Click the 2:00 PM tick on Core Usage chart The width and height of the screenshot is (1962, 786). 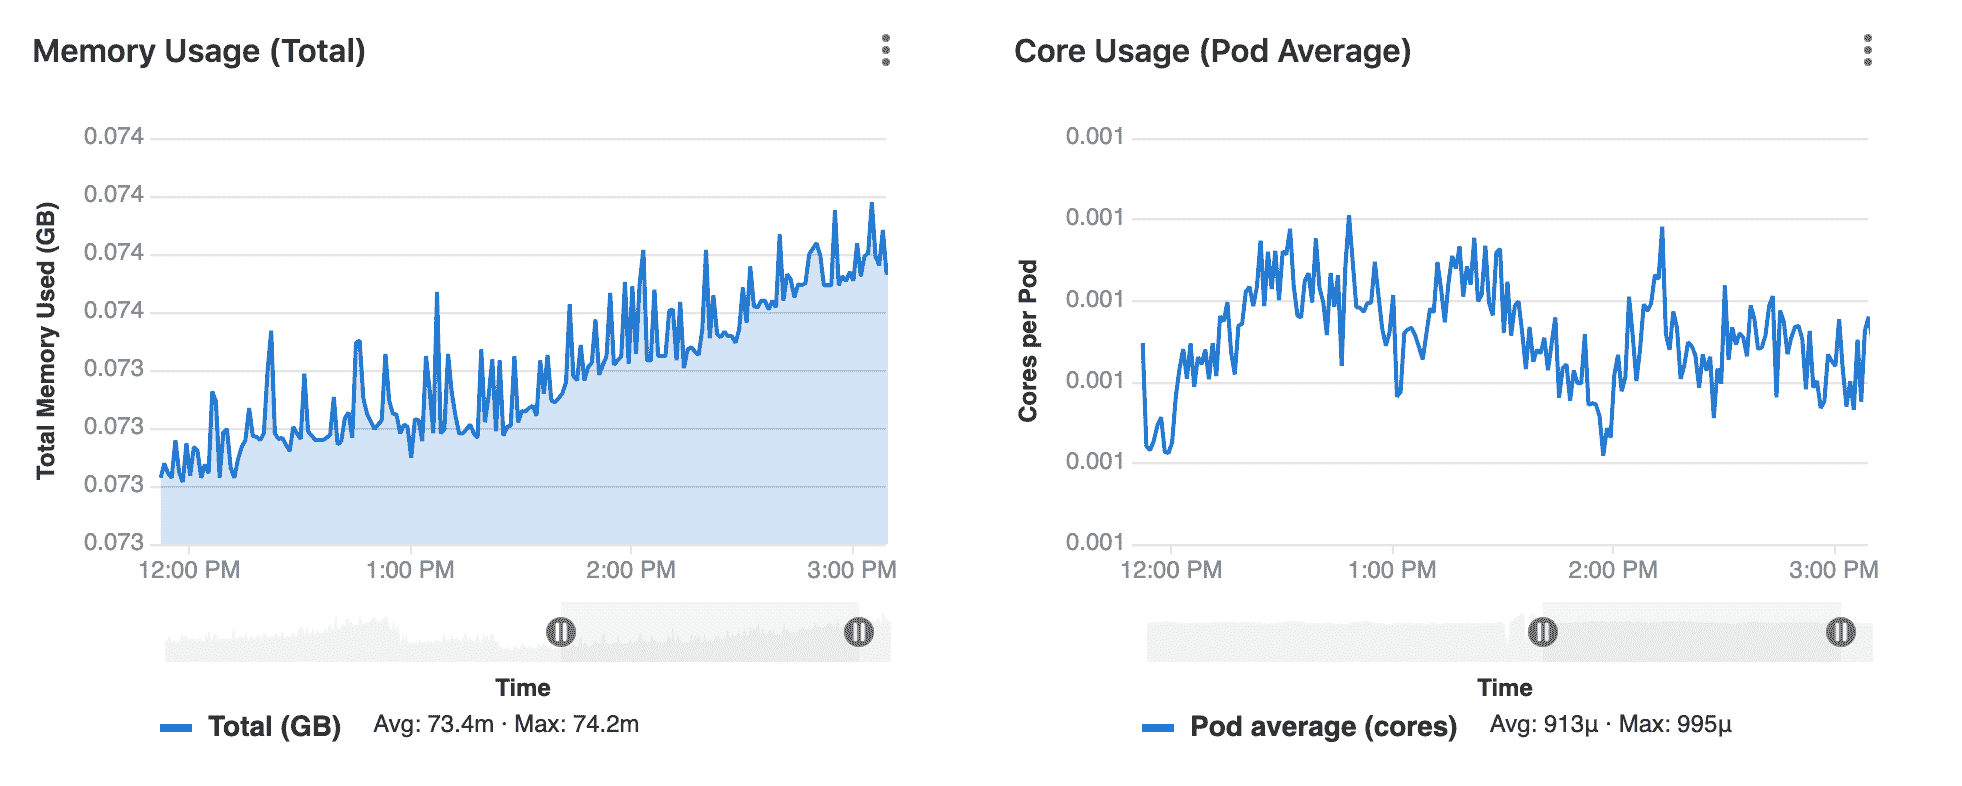(1612, 570)
